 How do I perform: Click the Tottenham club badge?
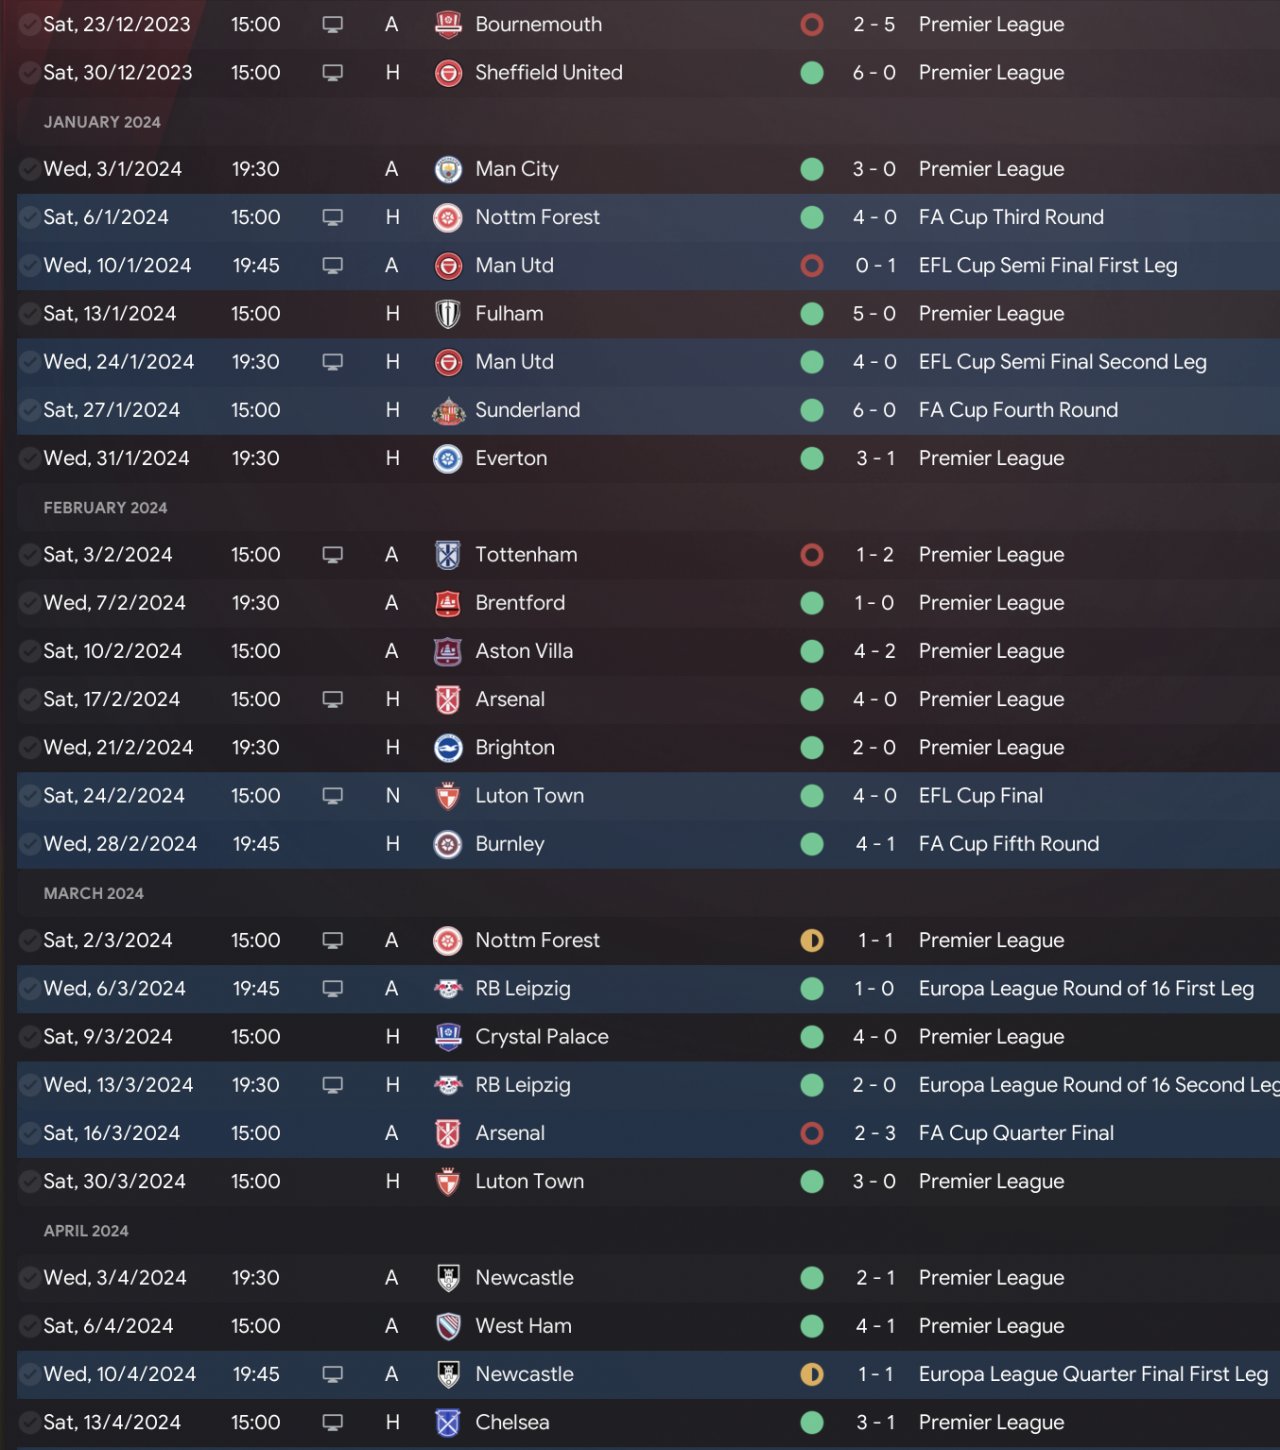[x=448, y=555]
